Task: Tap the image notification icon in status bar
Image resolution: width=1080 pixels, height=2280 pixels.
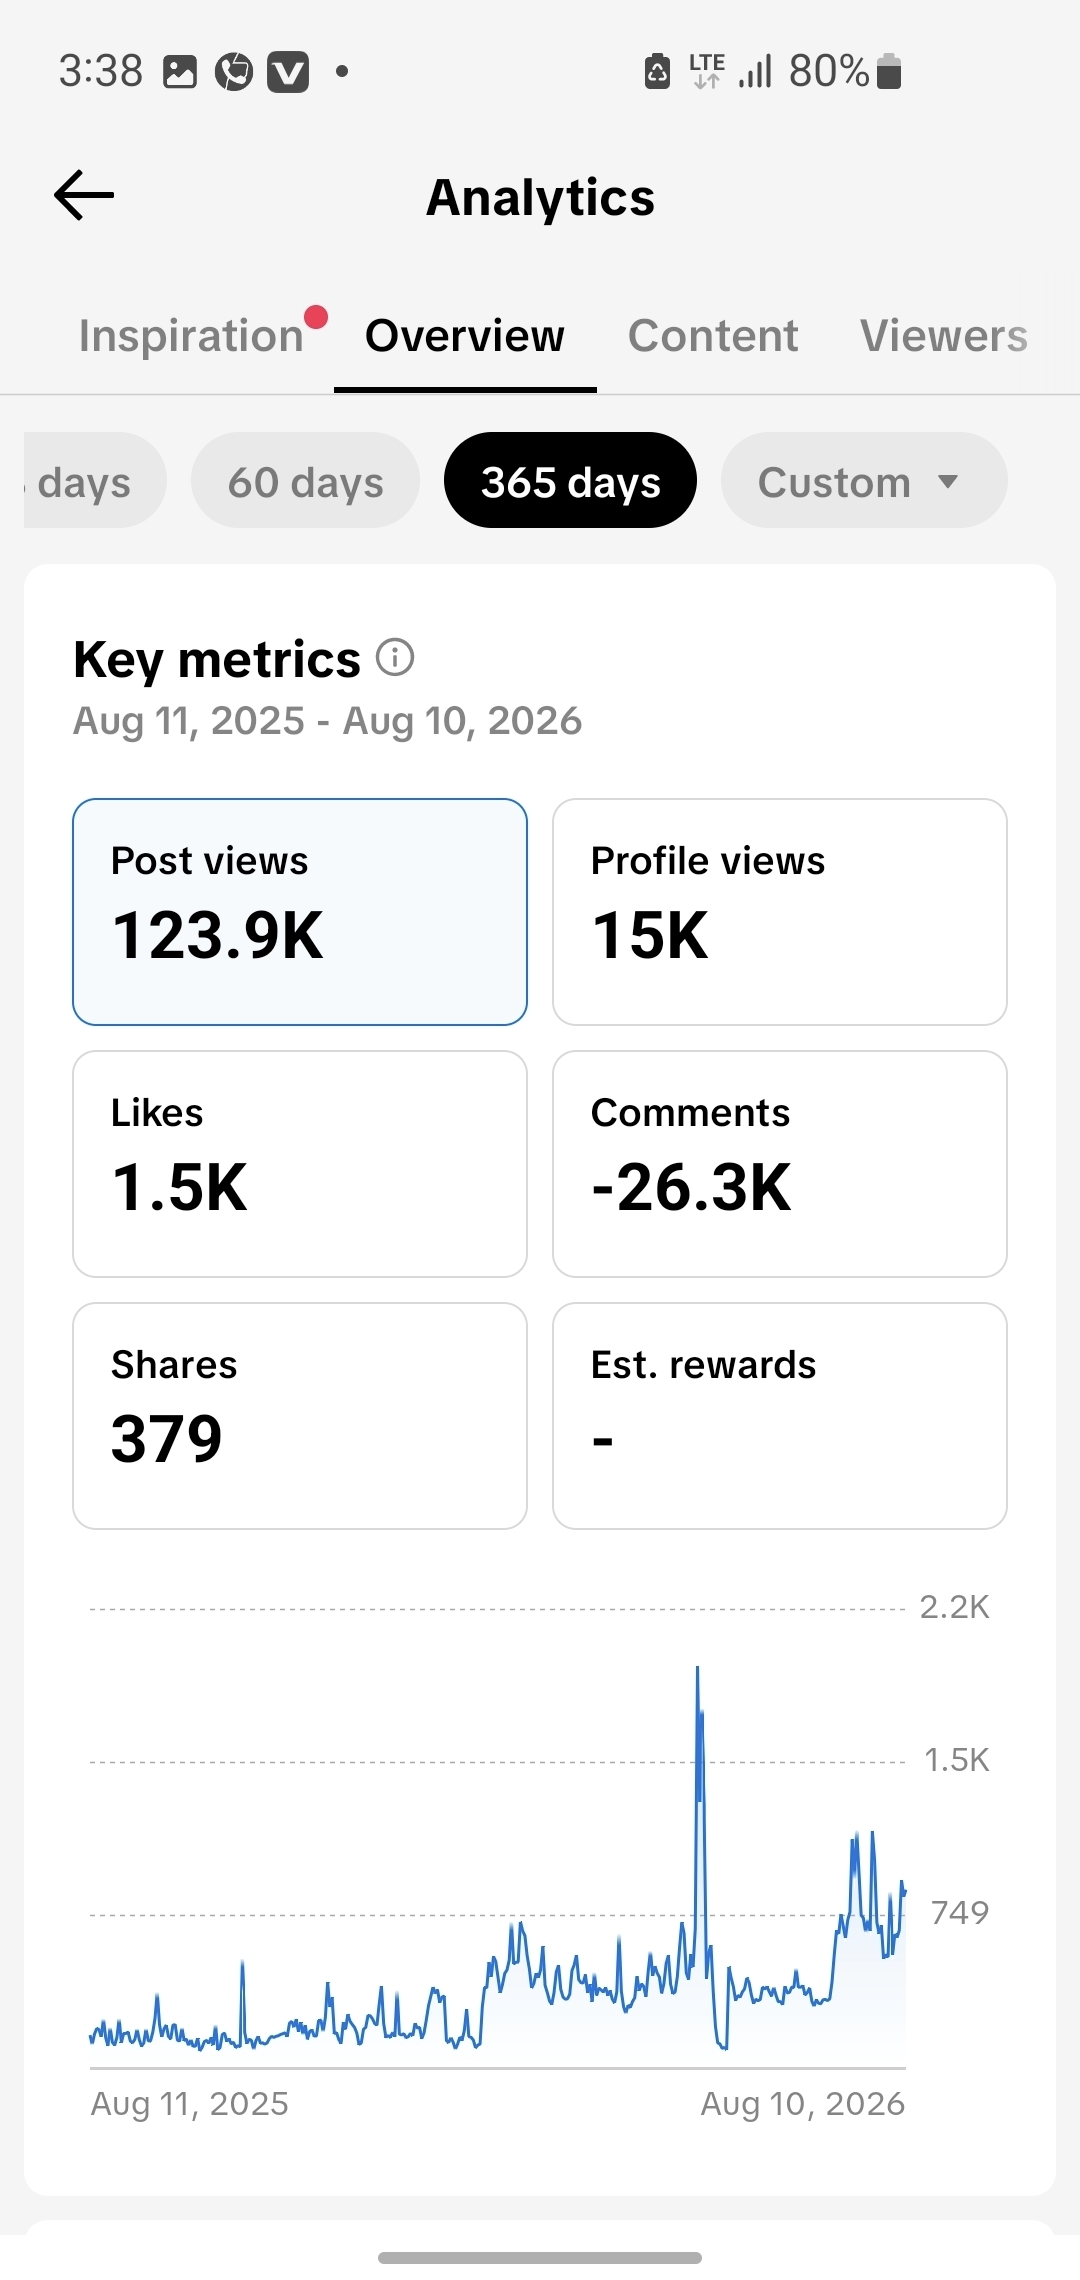Action: (180, 72)
